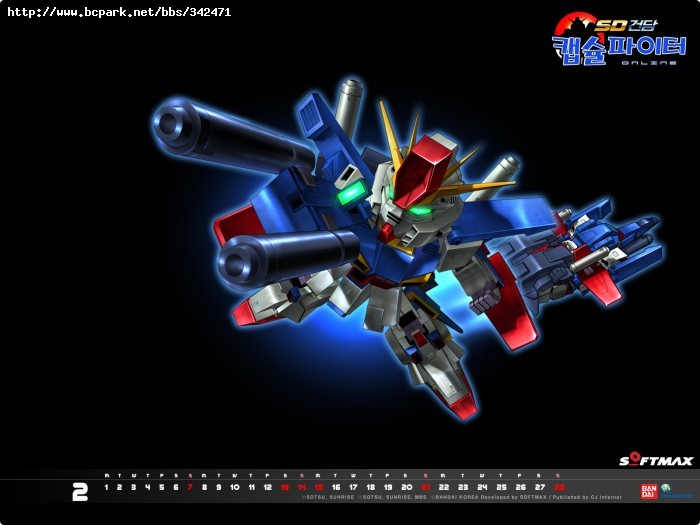The width and height of the screenshot is (700, 525).
Task: Click the large Gundam robot's red head crest
Action: pyautogui.click(x=422, y=171)
